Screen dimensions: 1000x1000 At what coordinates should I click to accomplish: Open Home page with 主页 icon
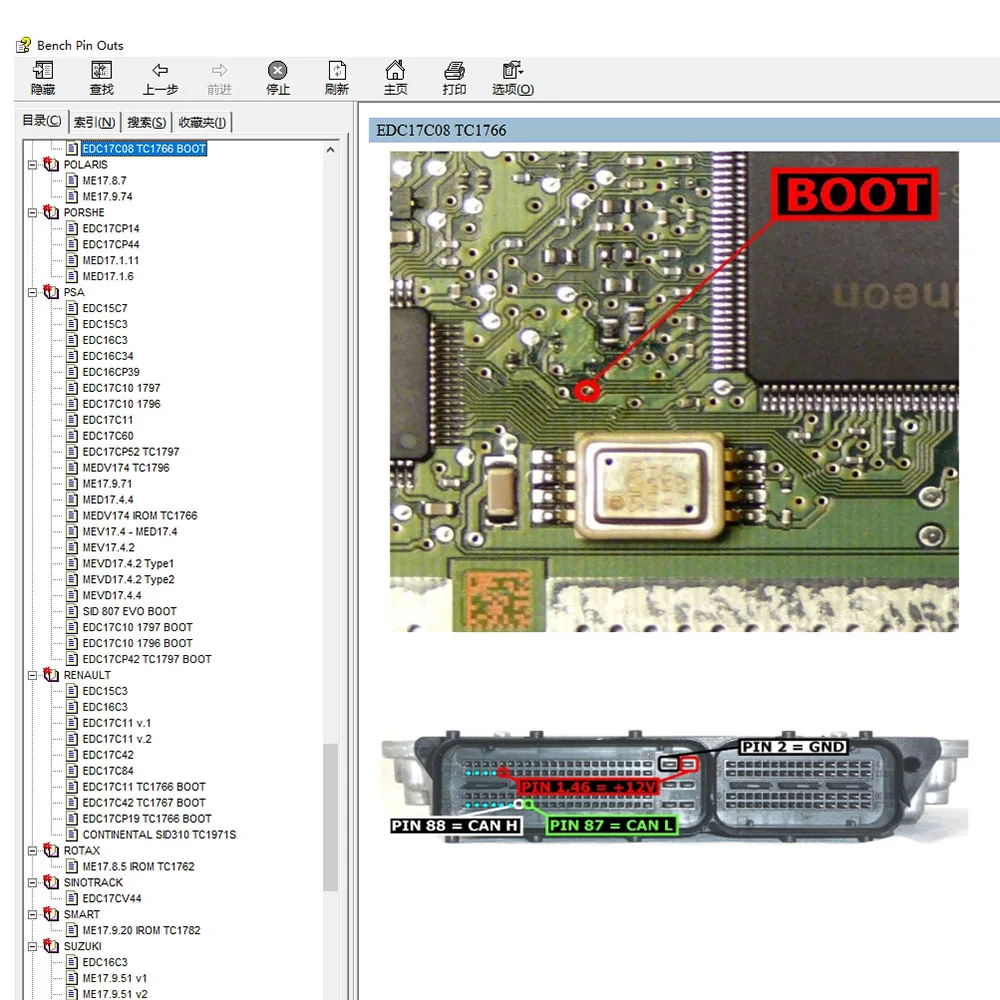[x=396, y=72]
